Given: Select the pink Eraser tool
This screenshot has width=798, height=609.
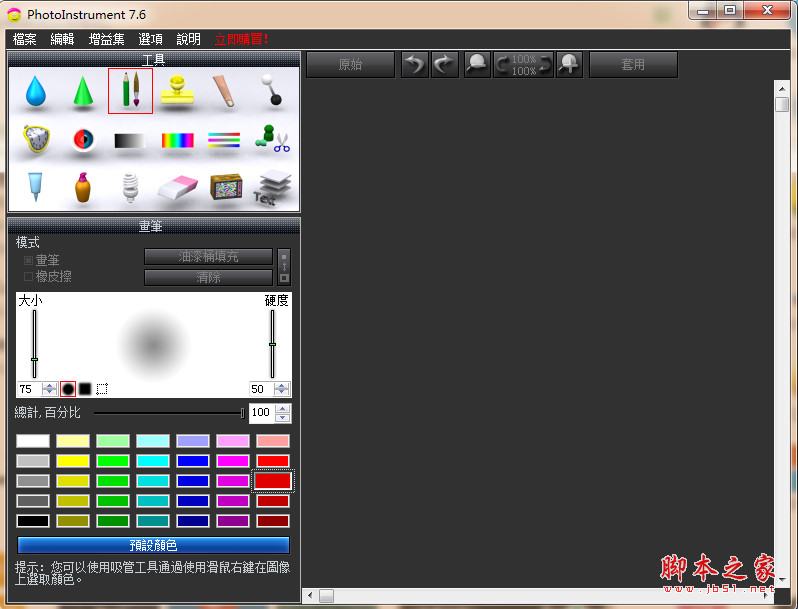Looking at the screenshot, I should pyautogui.click(x=178, y=188).
